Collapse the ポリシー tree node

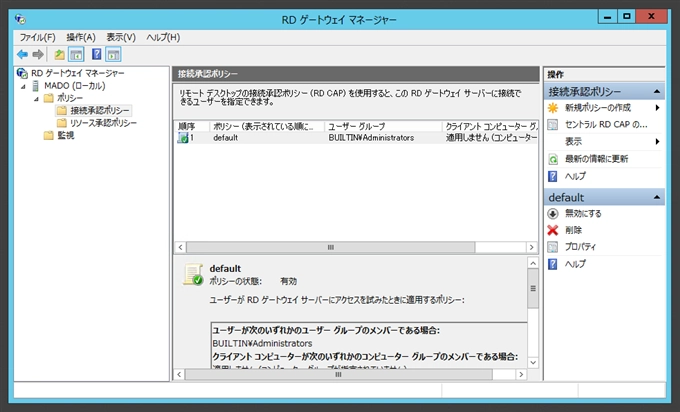pyautogui.click(x=36, y=99)
